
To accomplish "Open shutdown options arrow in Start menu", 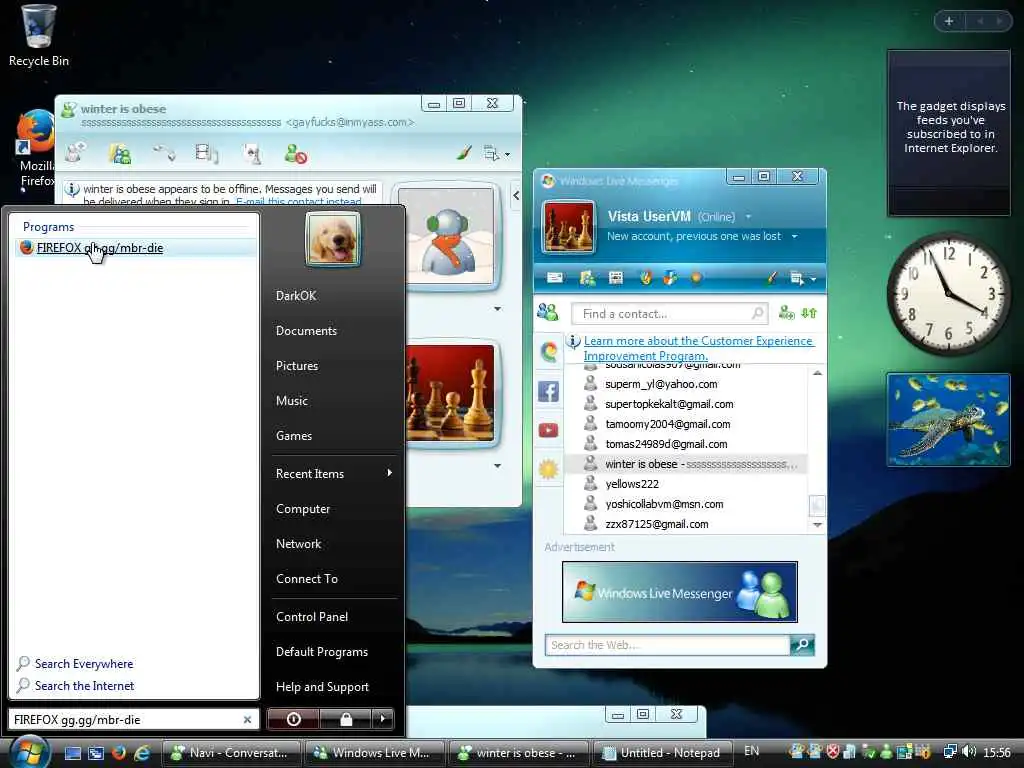I will 383,719.
